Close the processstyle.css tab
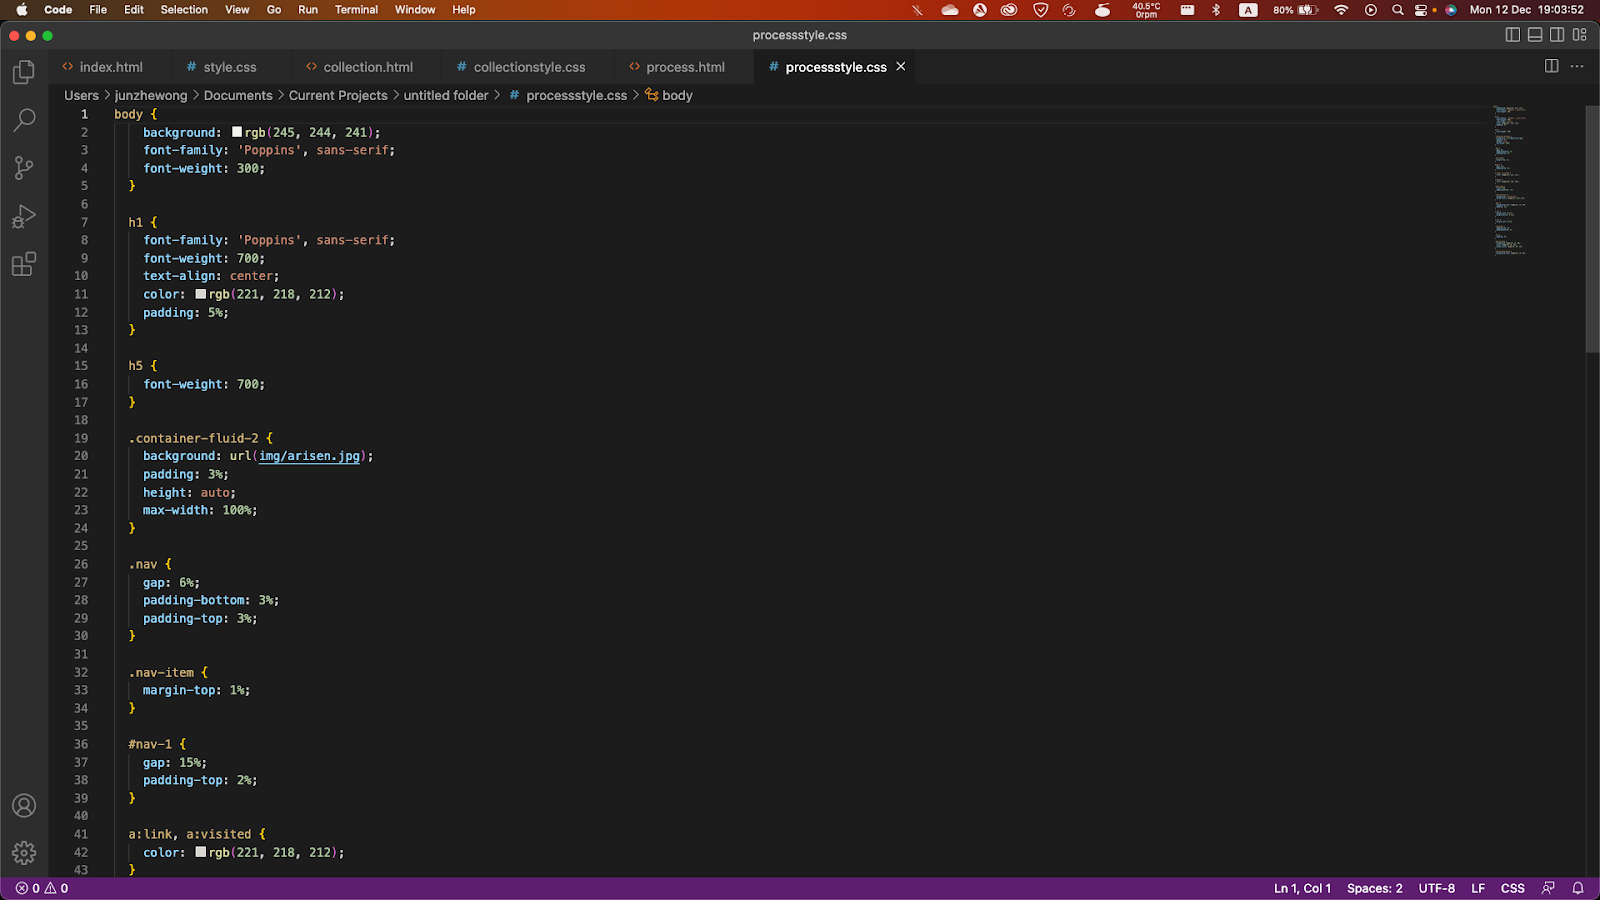The width and height of the screenshot is (1600, 900). pyautogui.click(x=901, y=66)
